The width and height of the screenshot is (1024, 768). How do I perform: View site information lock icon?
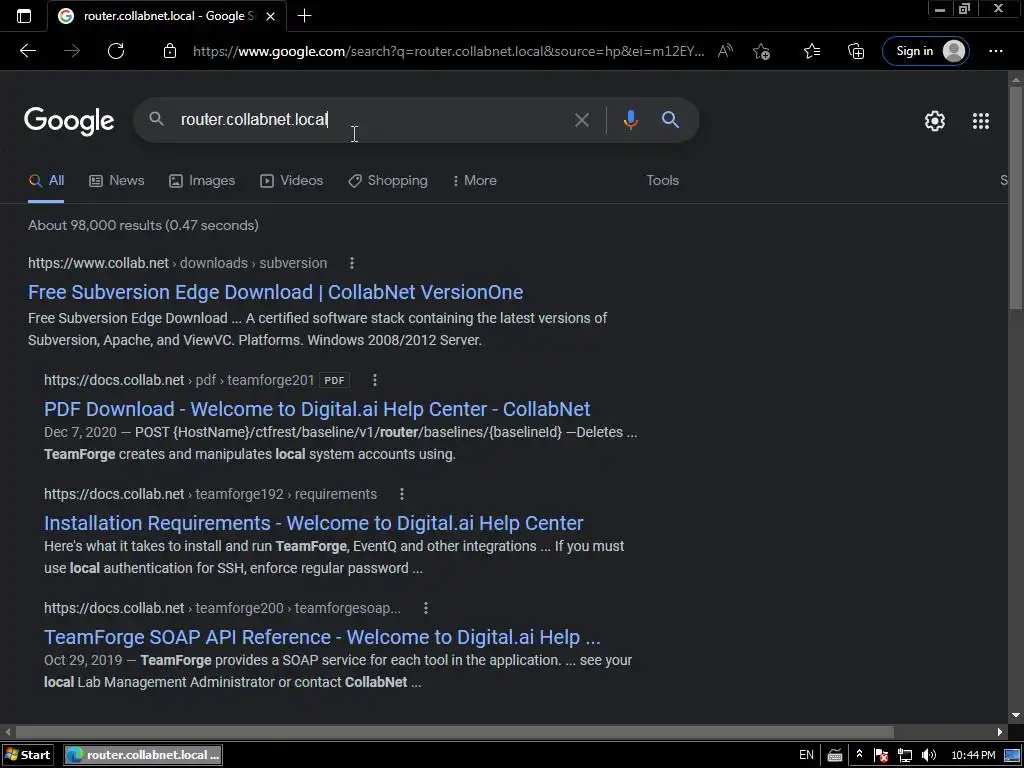coord(170,51)
